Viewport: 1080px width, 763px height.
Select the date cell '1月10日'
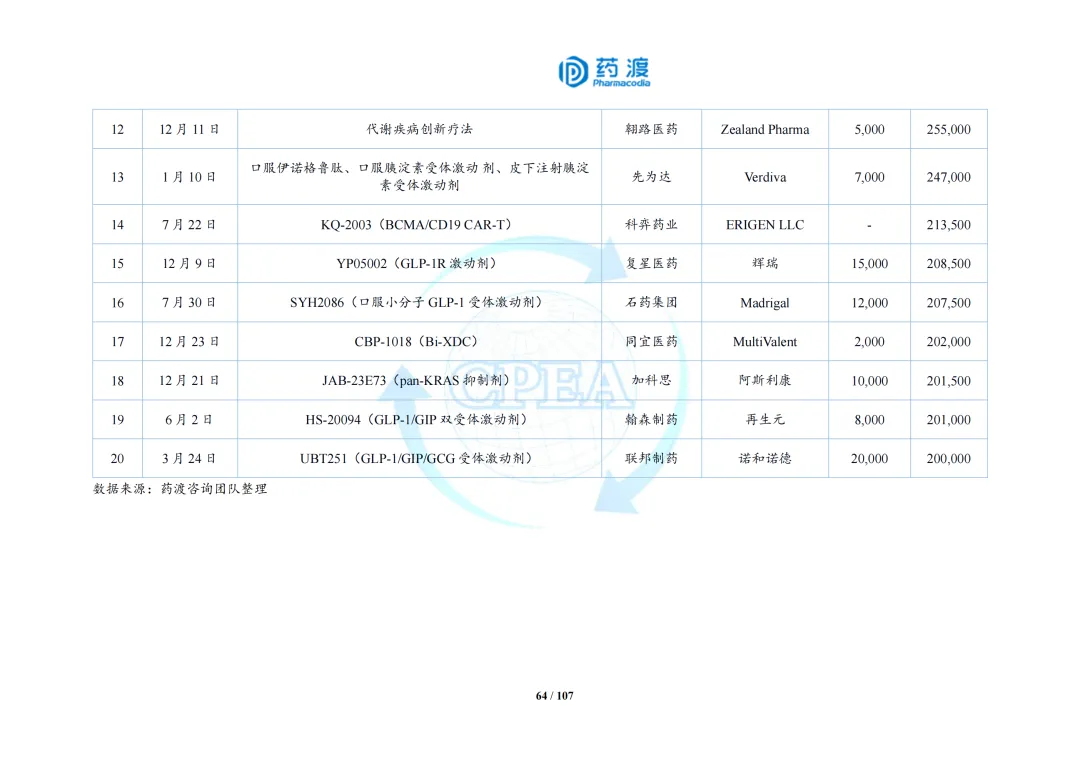(189, 177)
